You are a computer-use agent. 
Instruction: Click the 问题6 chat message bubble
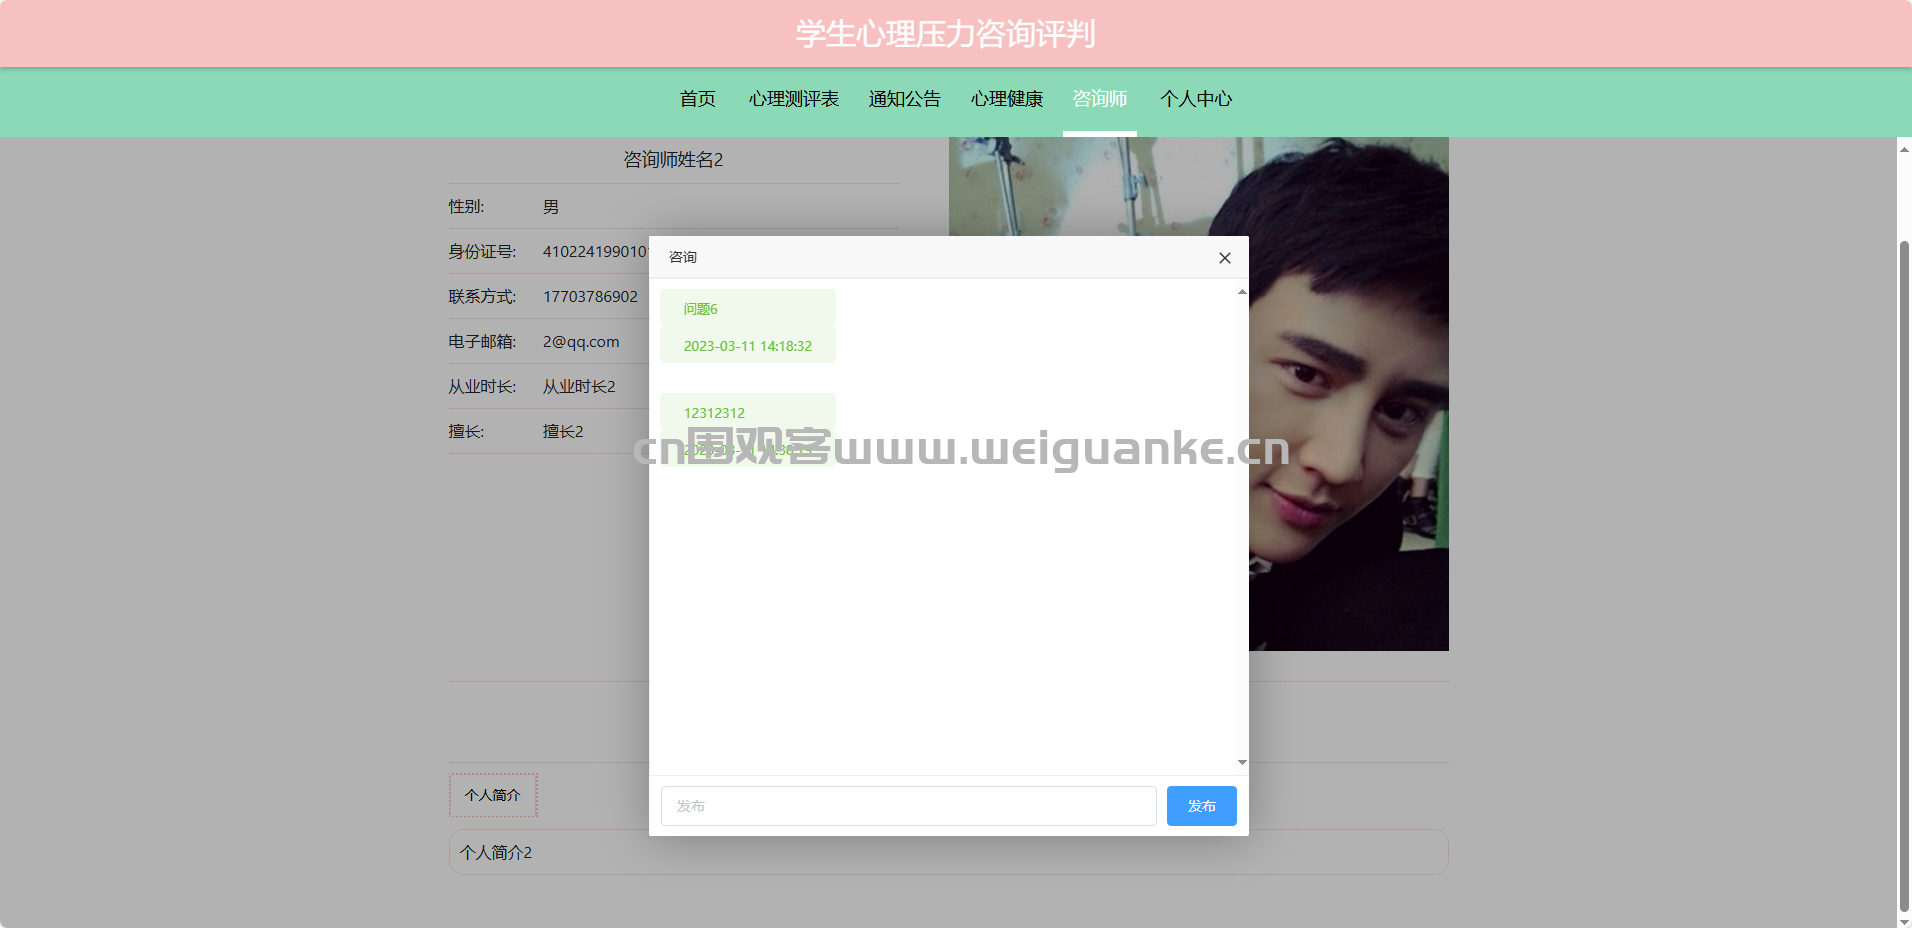[748, 326]
